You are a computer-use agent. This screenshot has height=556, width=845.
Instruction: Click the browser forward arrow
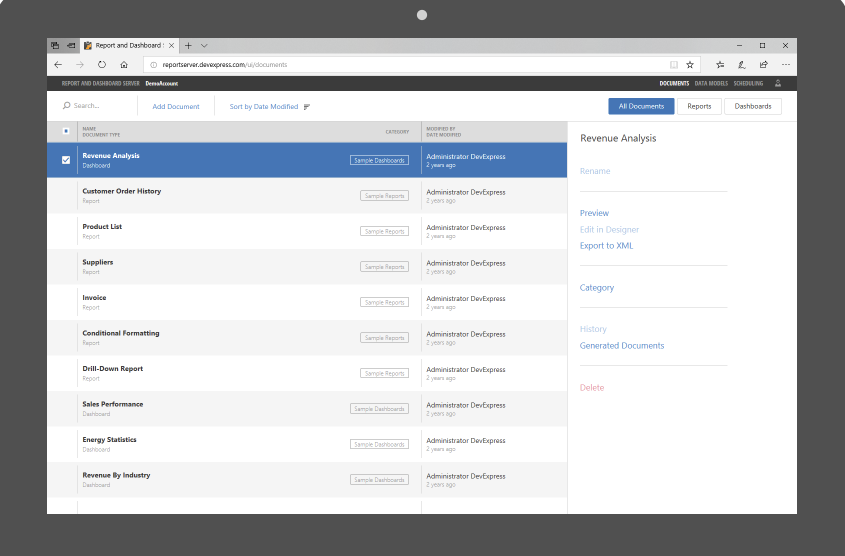(80, 65)
